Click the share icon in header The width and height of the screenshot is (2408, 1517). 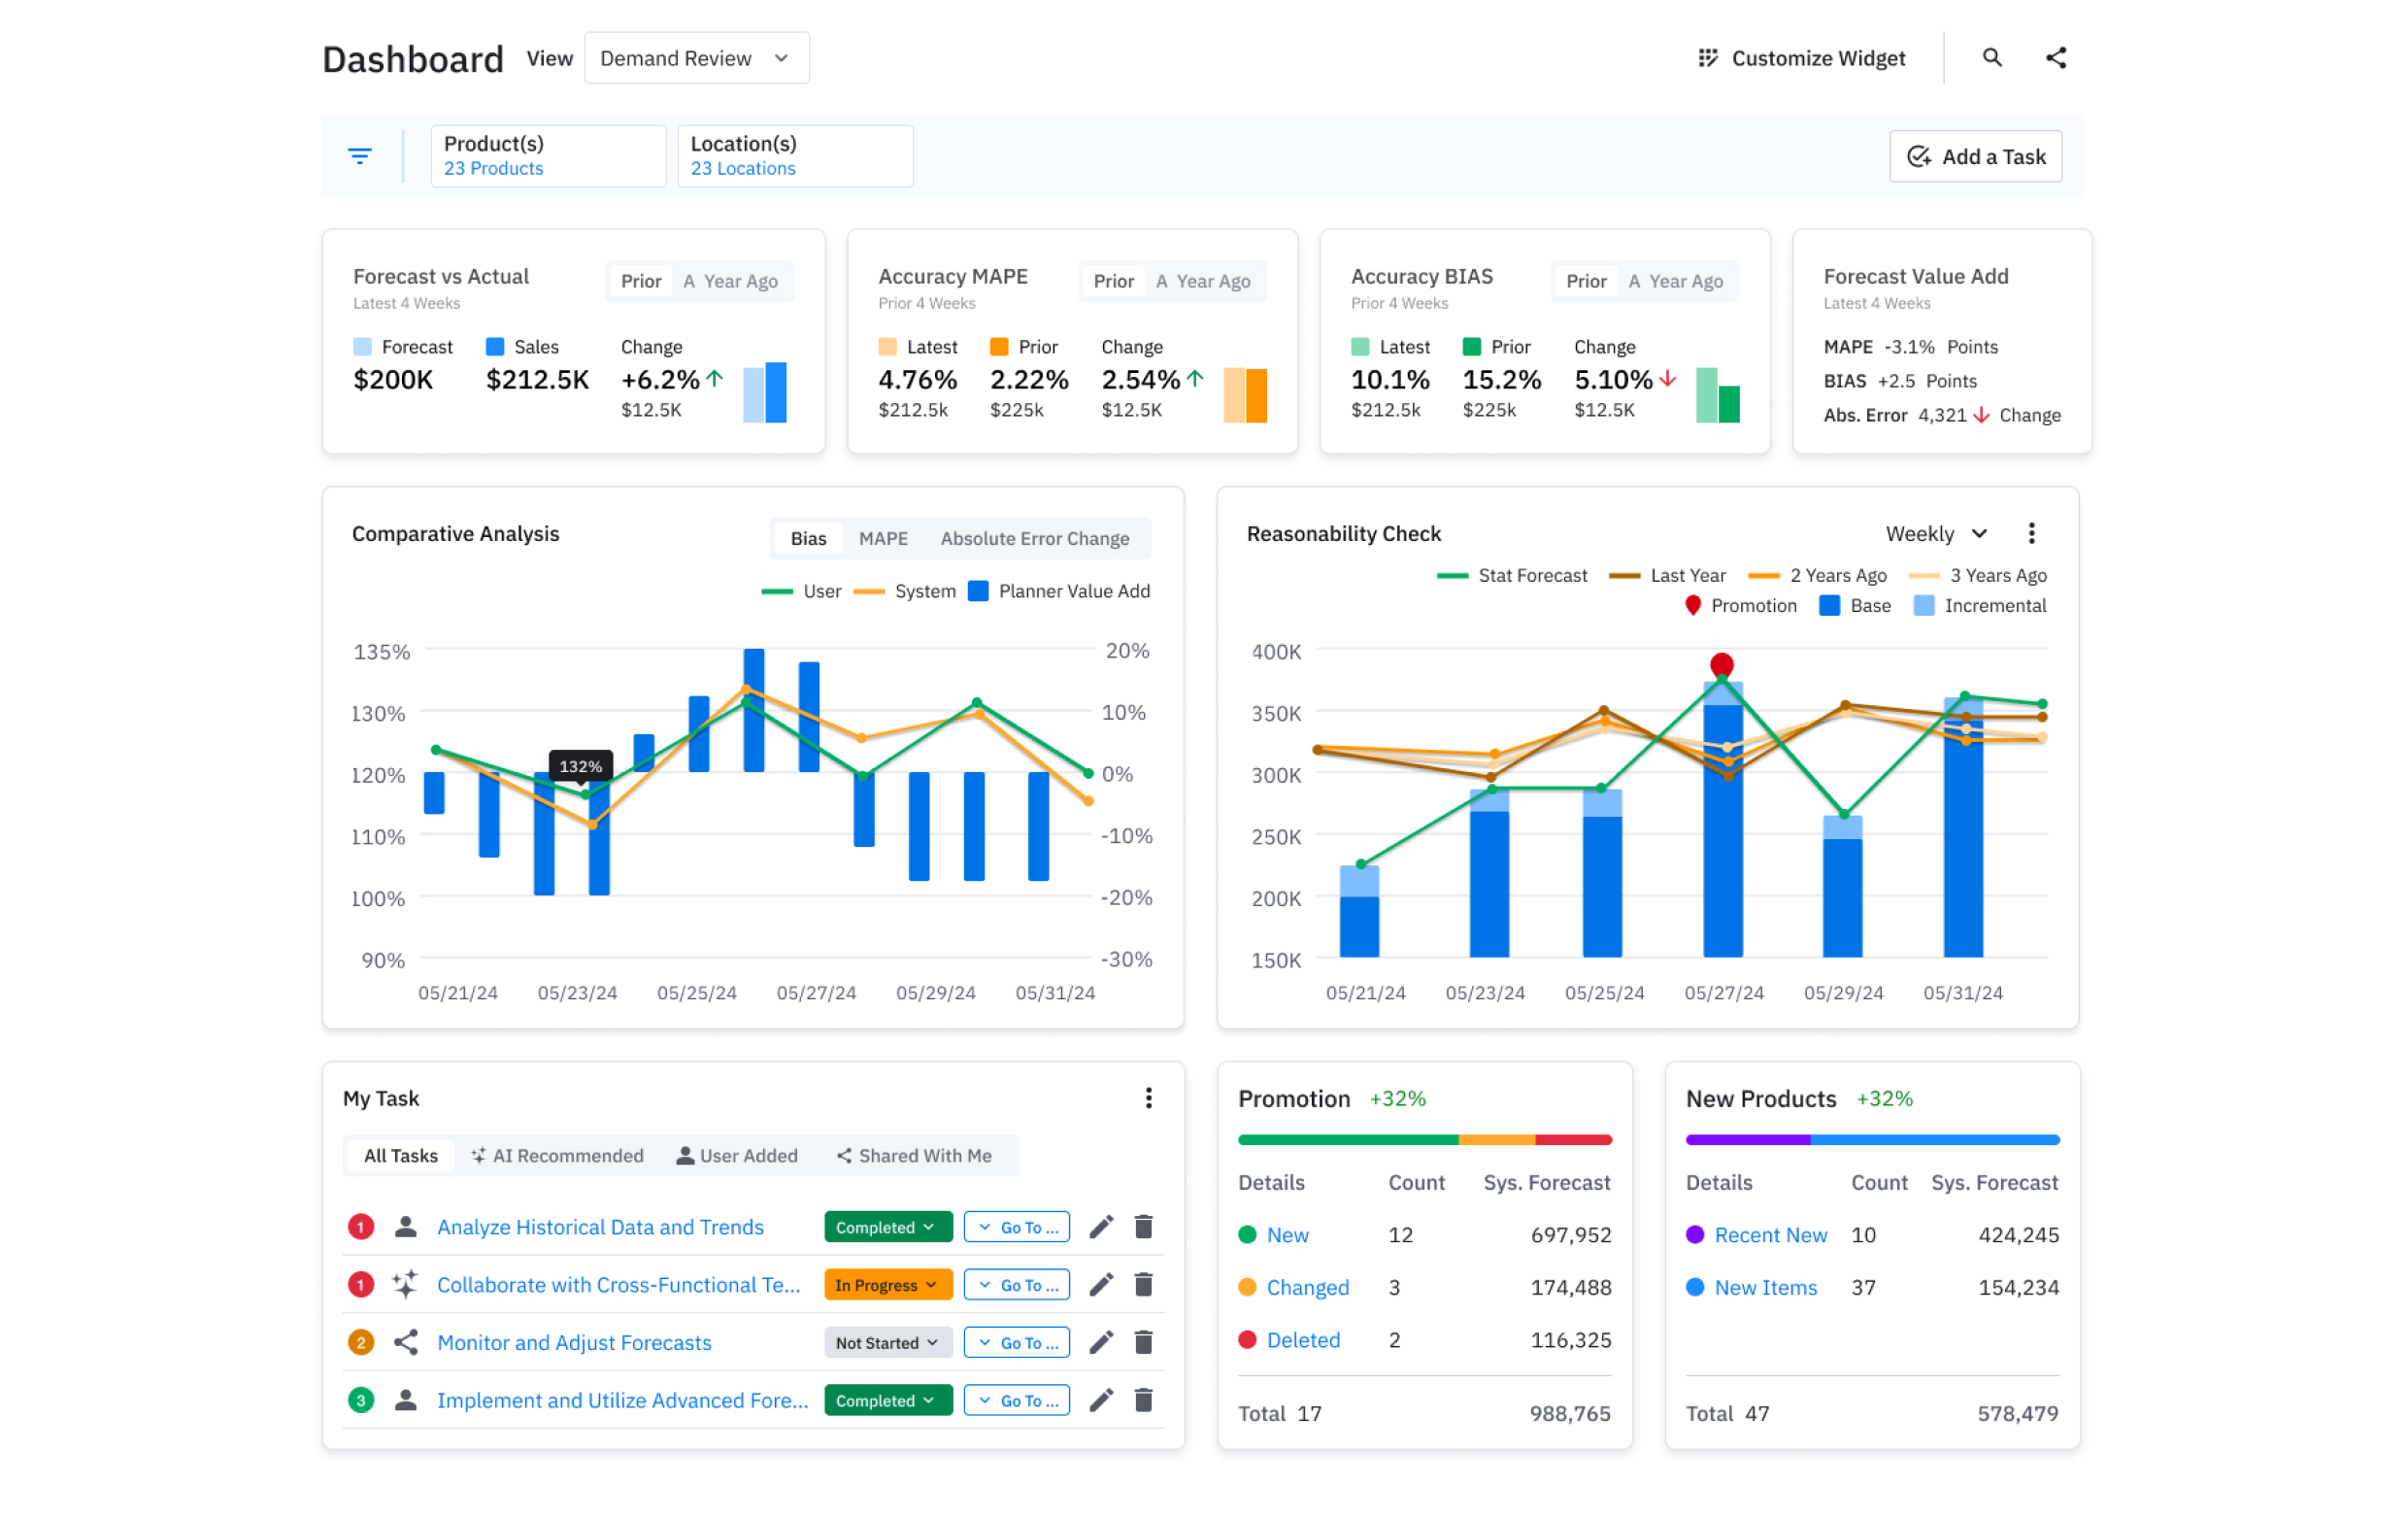(2055, 58)
